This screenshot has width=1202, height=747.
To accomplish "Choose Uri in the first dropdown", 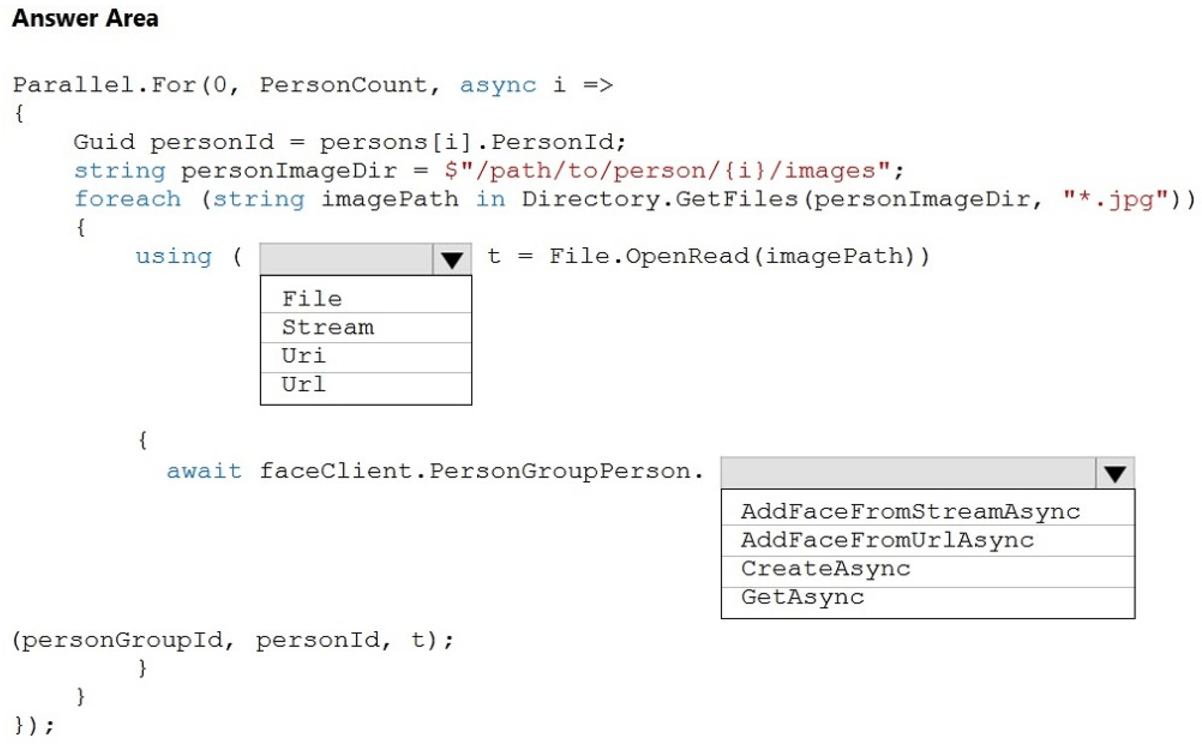I will point(303,356).
